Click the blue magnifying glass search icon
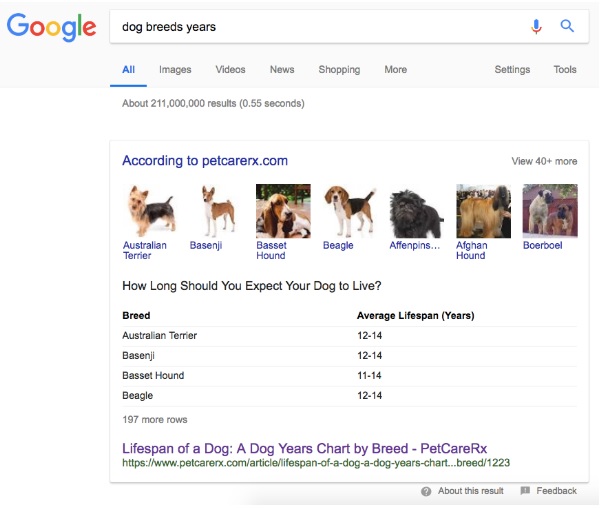This screenshot has width=605, height=508. [567, 27]
